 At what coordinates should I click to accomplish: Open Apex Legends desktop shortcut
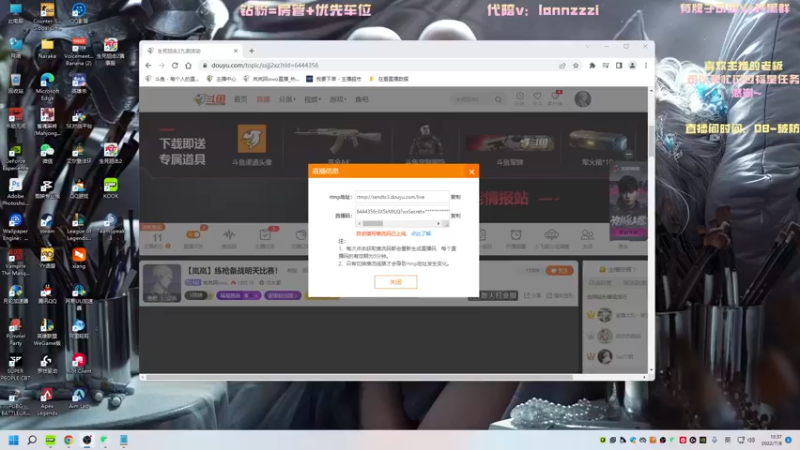(x=47, y=402)
